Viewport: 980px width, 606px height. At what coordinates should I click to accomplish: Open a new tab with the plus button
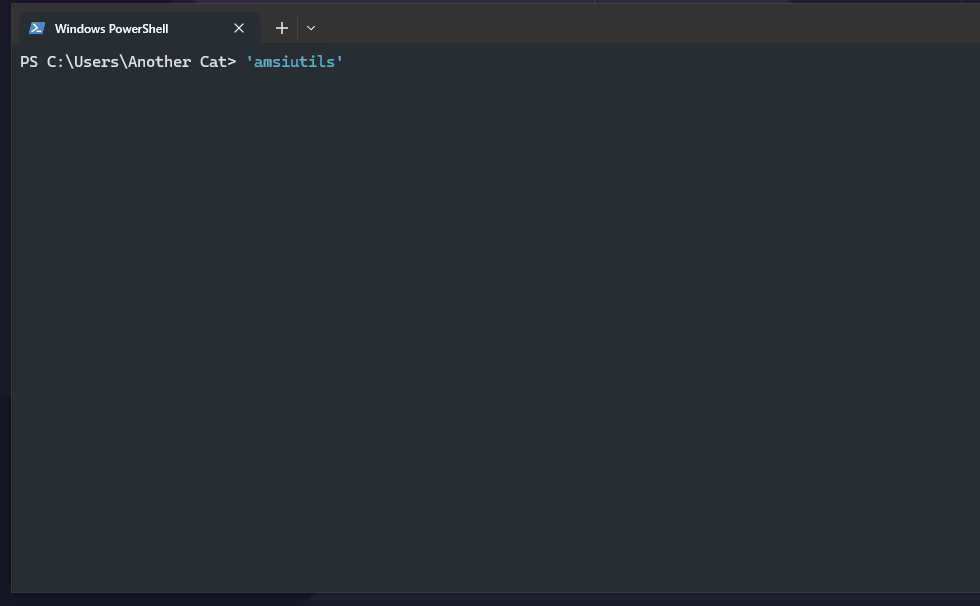pyautogui.click(x=282, y=28)
